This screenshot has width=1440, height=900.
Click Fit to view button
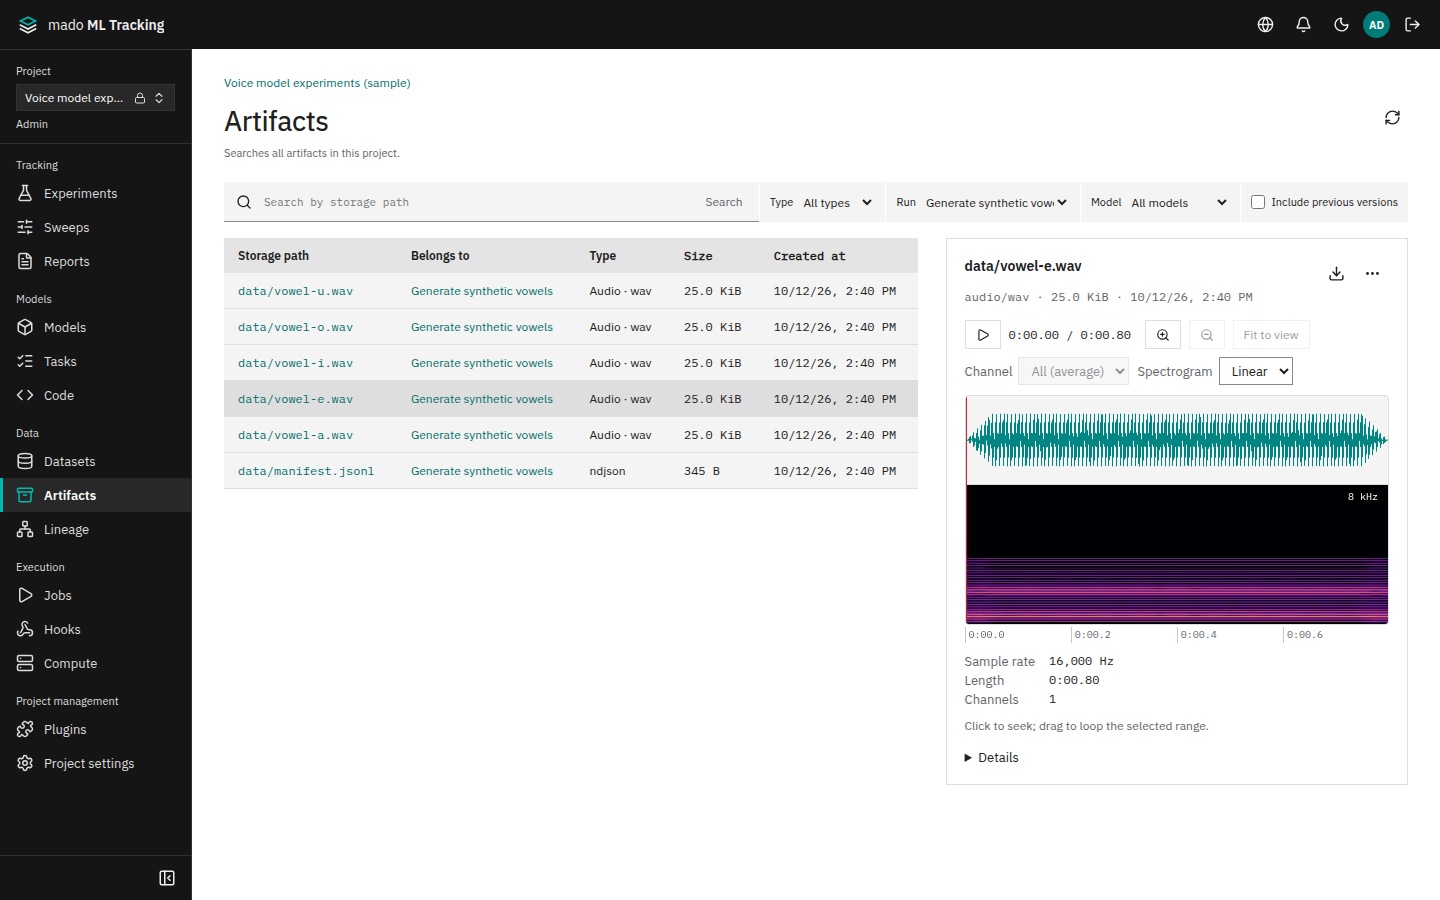click(x=1271, y=335)
